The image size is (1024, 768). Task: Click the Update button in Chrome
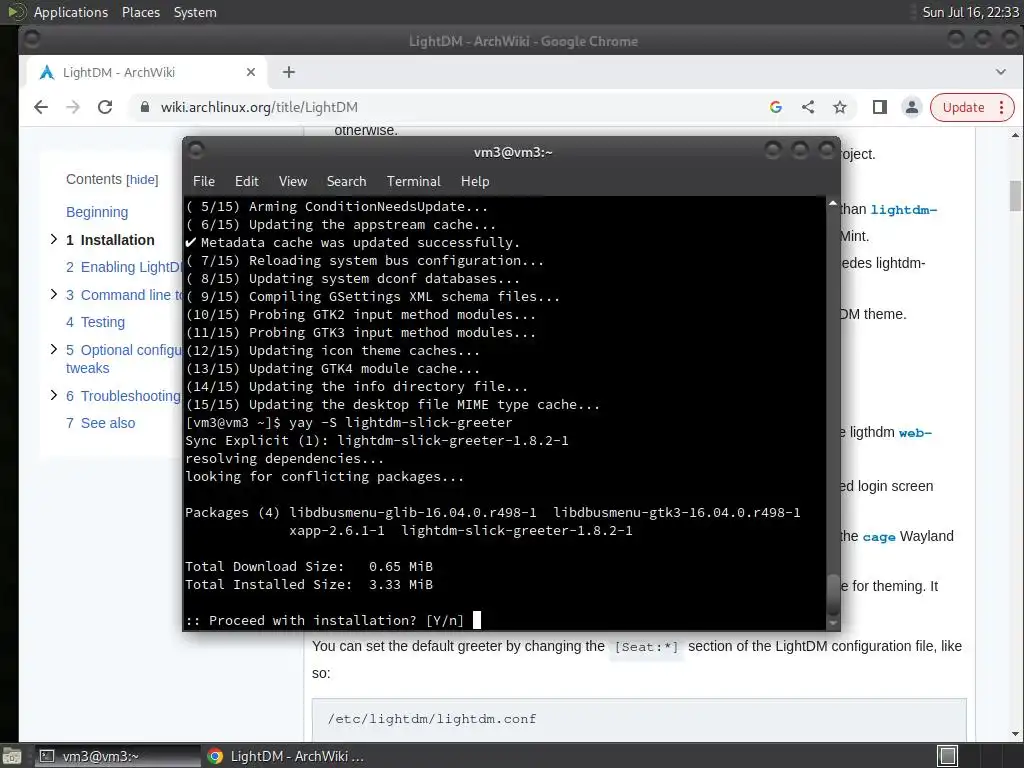[963, 107]
